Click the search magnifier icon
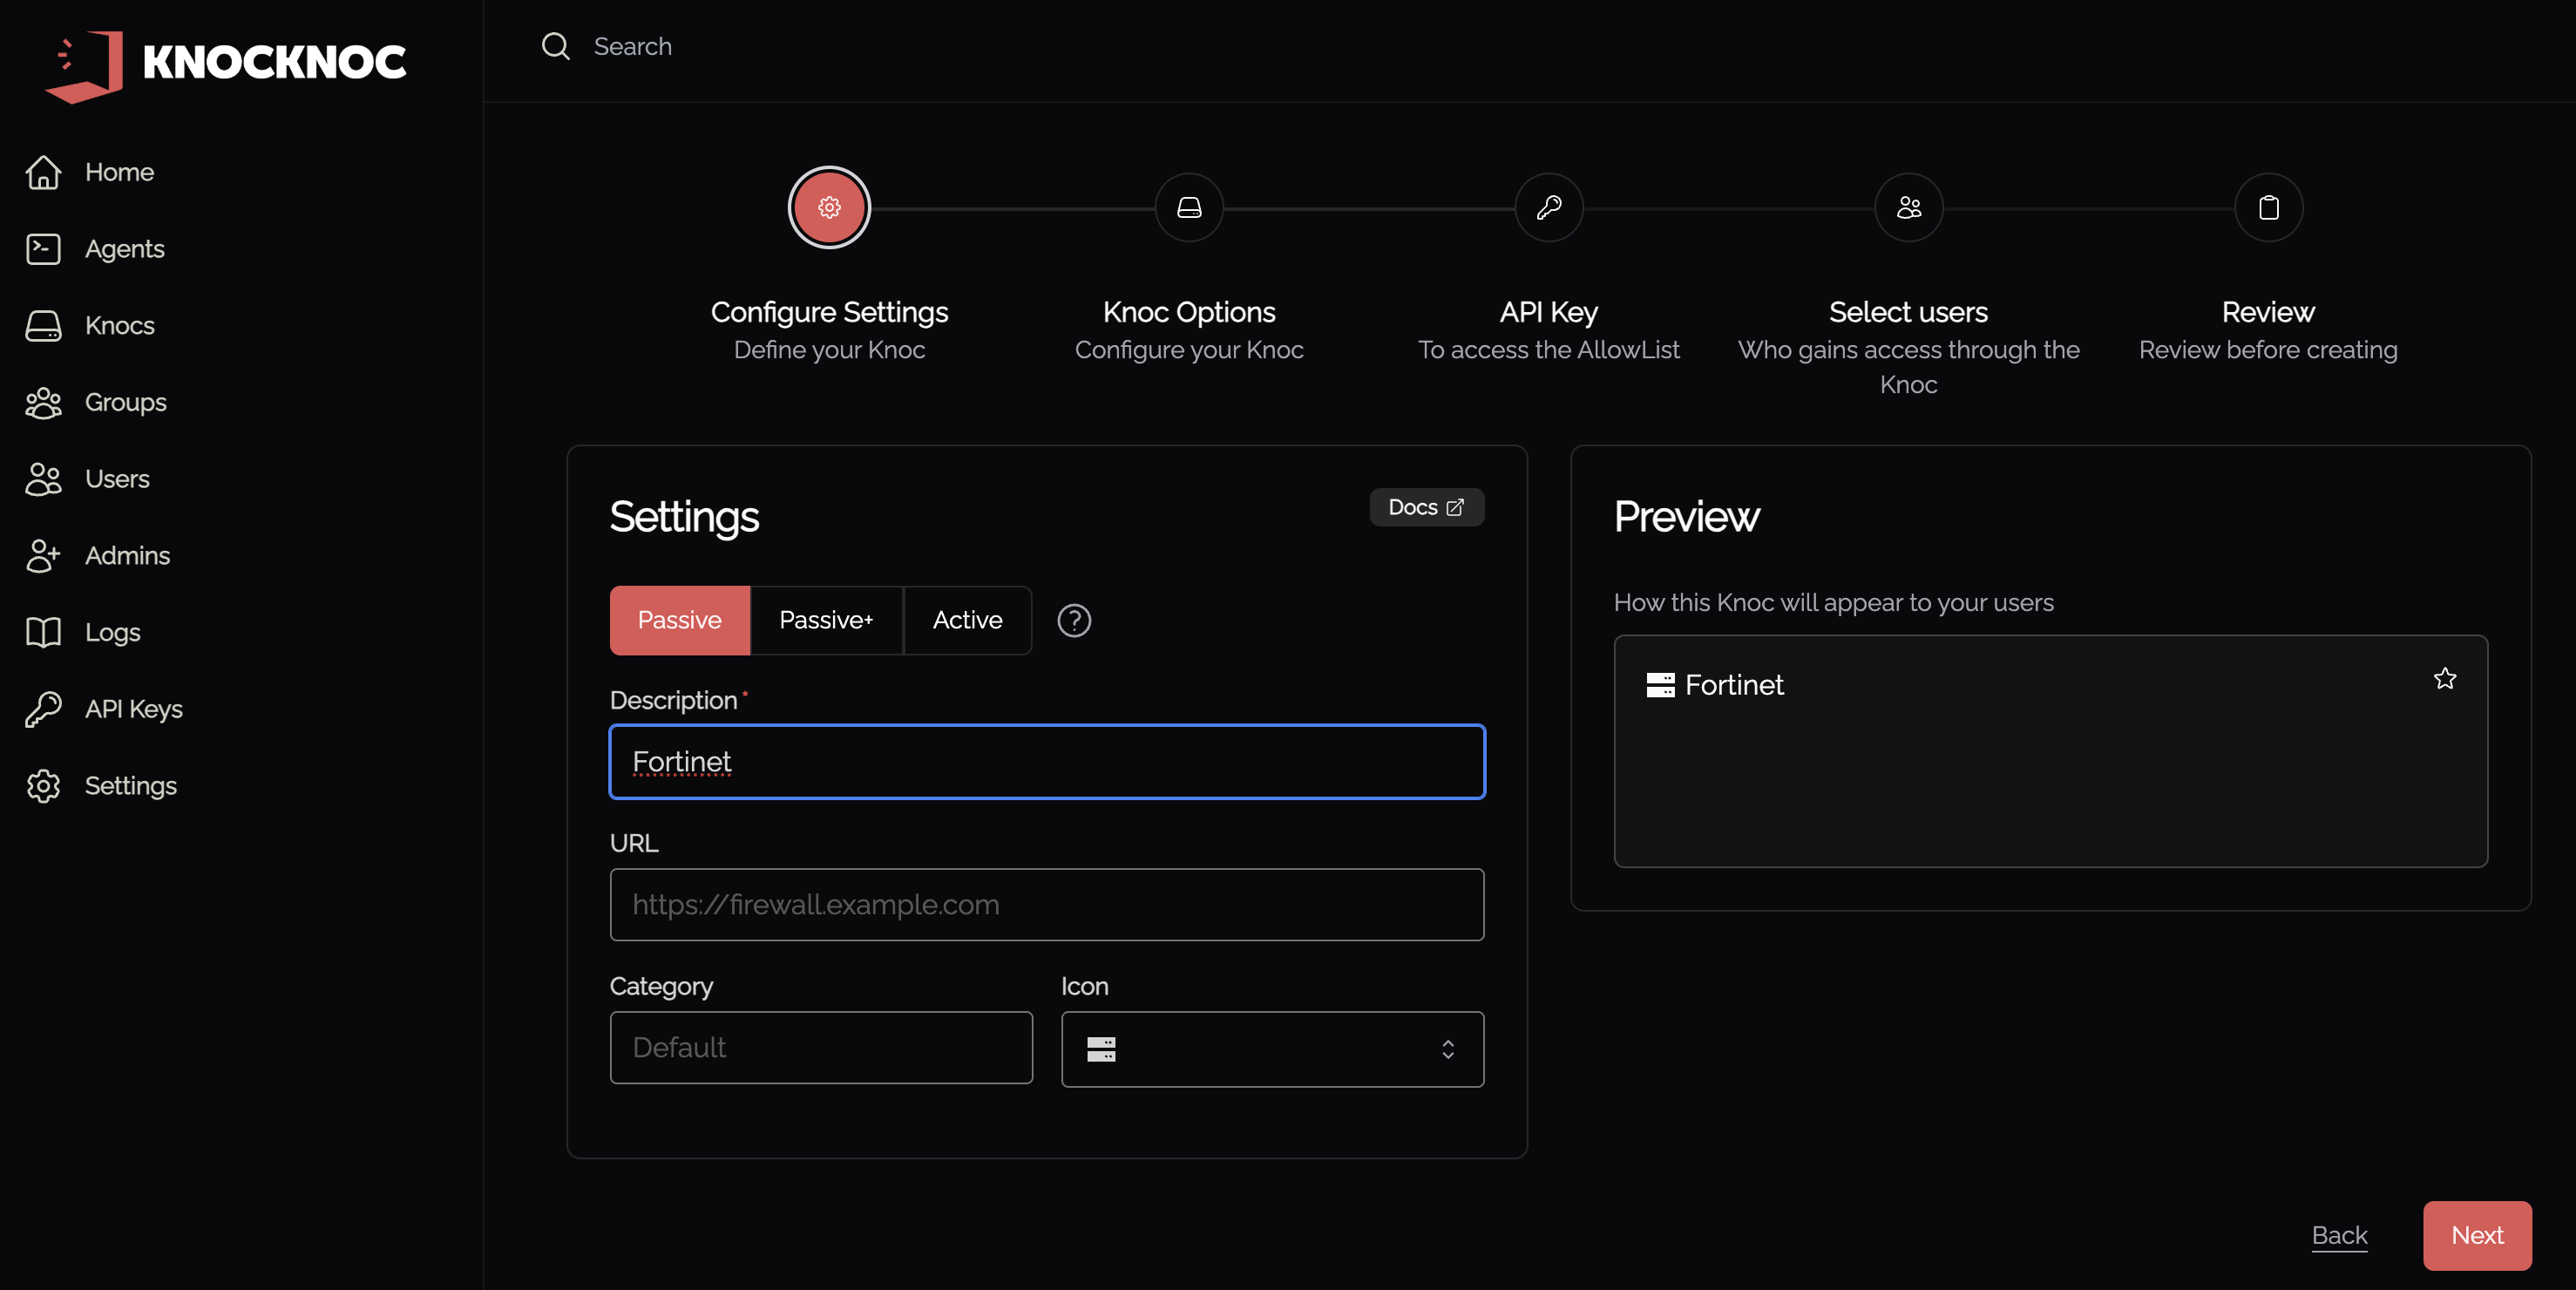This screenshot has height=1290, width=2576. pos(555,46)
